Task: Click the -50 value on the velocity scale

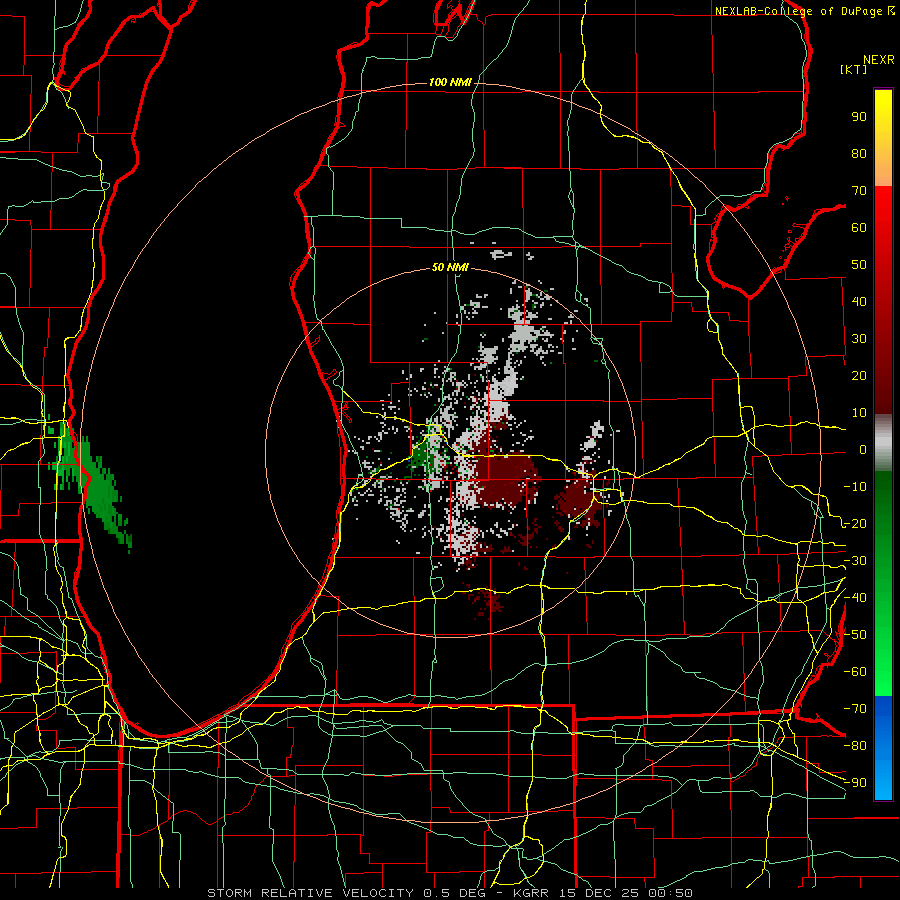Action: point(855,635)
